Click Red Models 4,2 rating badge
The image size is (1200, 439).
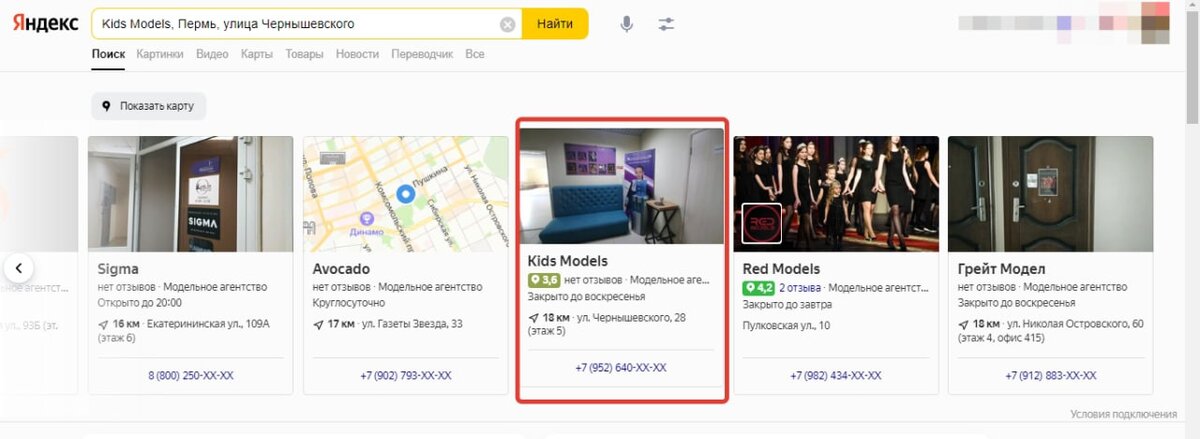tap(759, 287)
